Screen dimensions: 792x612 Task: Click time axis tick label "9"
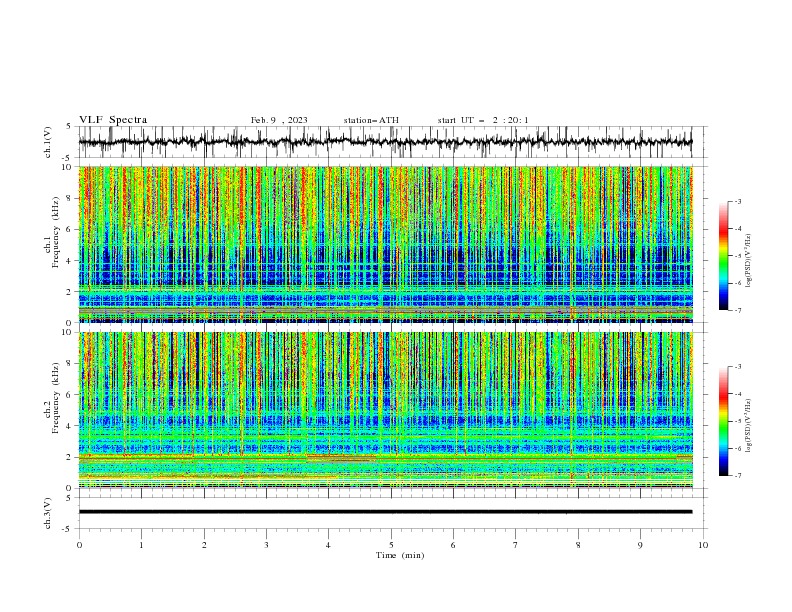[x=640, y=545]
